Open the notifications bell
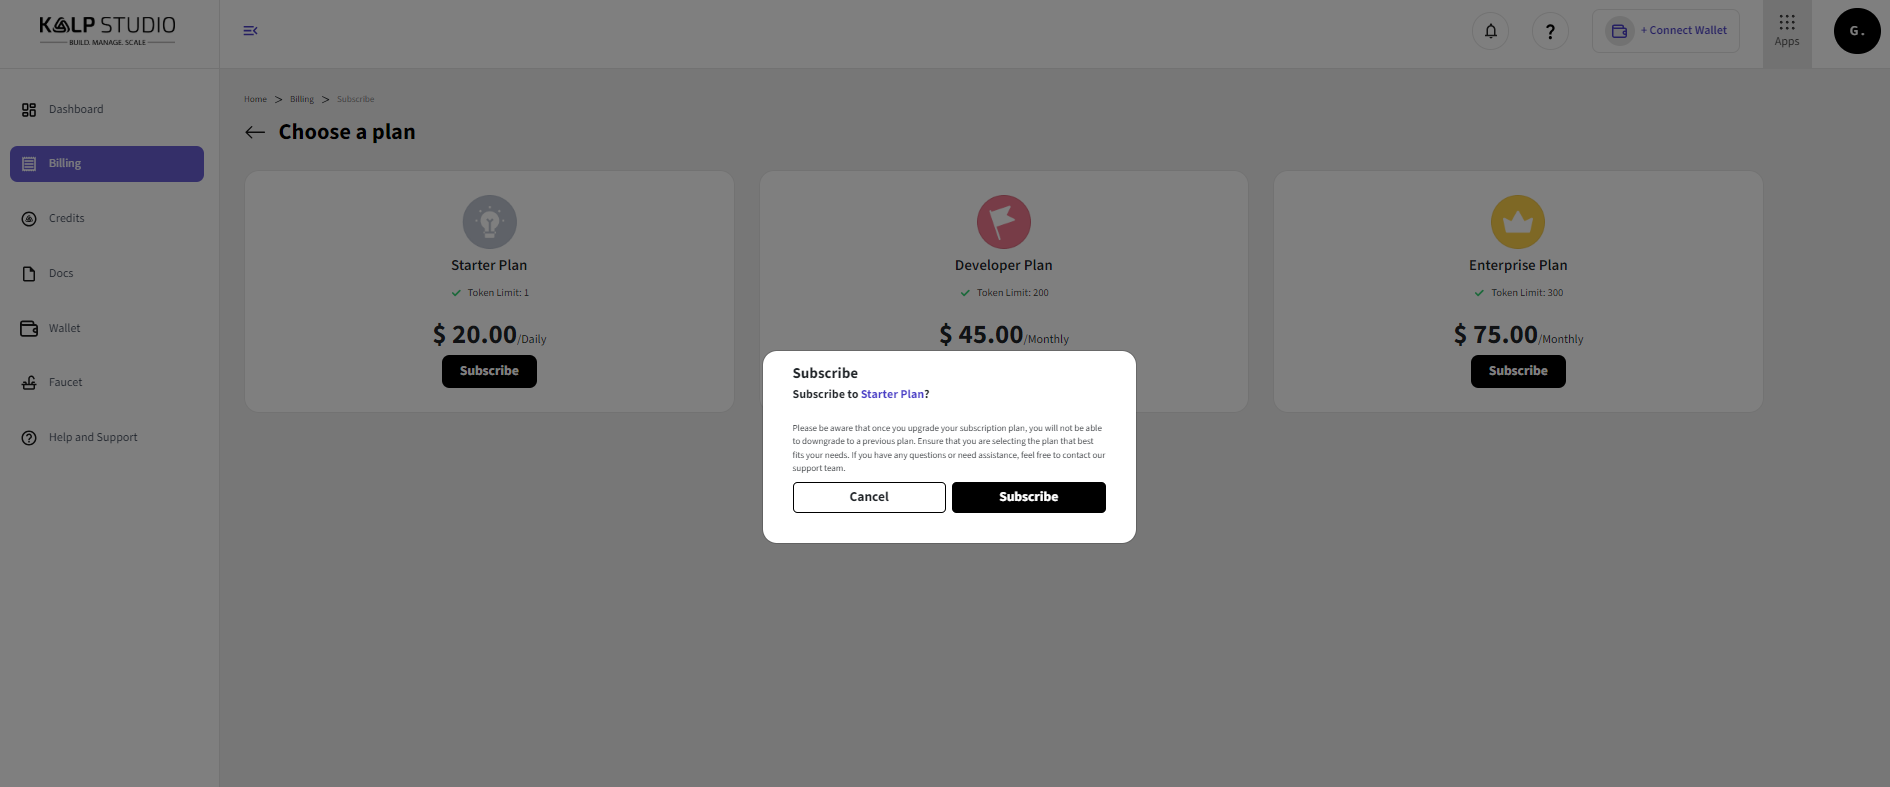Viewport: 1890px width, 787px height. coord(1490,31)
